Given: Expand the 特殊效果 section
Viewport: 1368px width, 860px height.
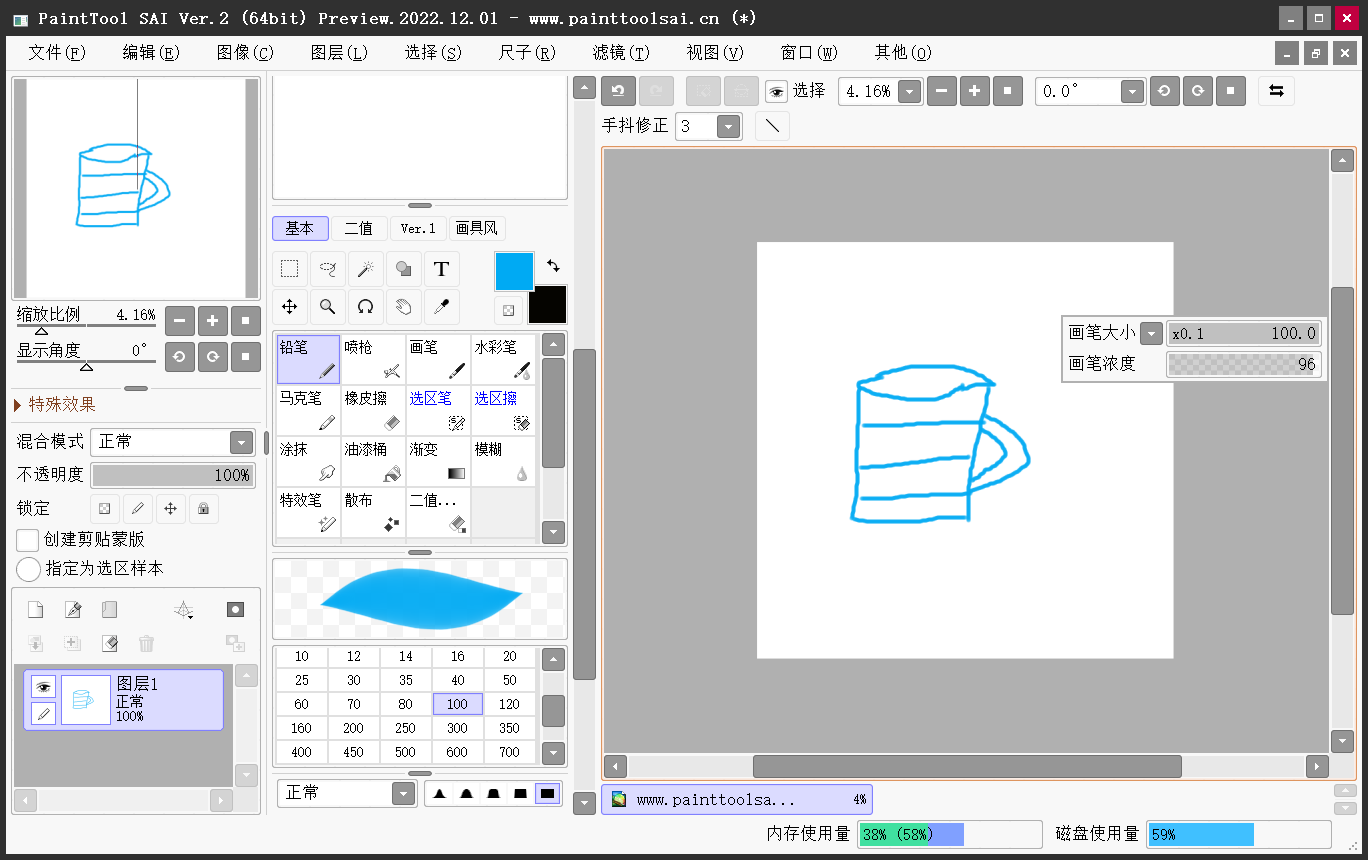Looking at the screenshot, I should (55, 405).
